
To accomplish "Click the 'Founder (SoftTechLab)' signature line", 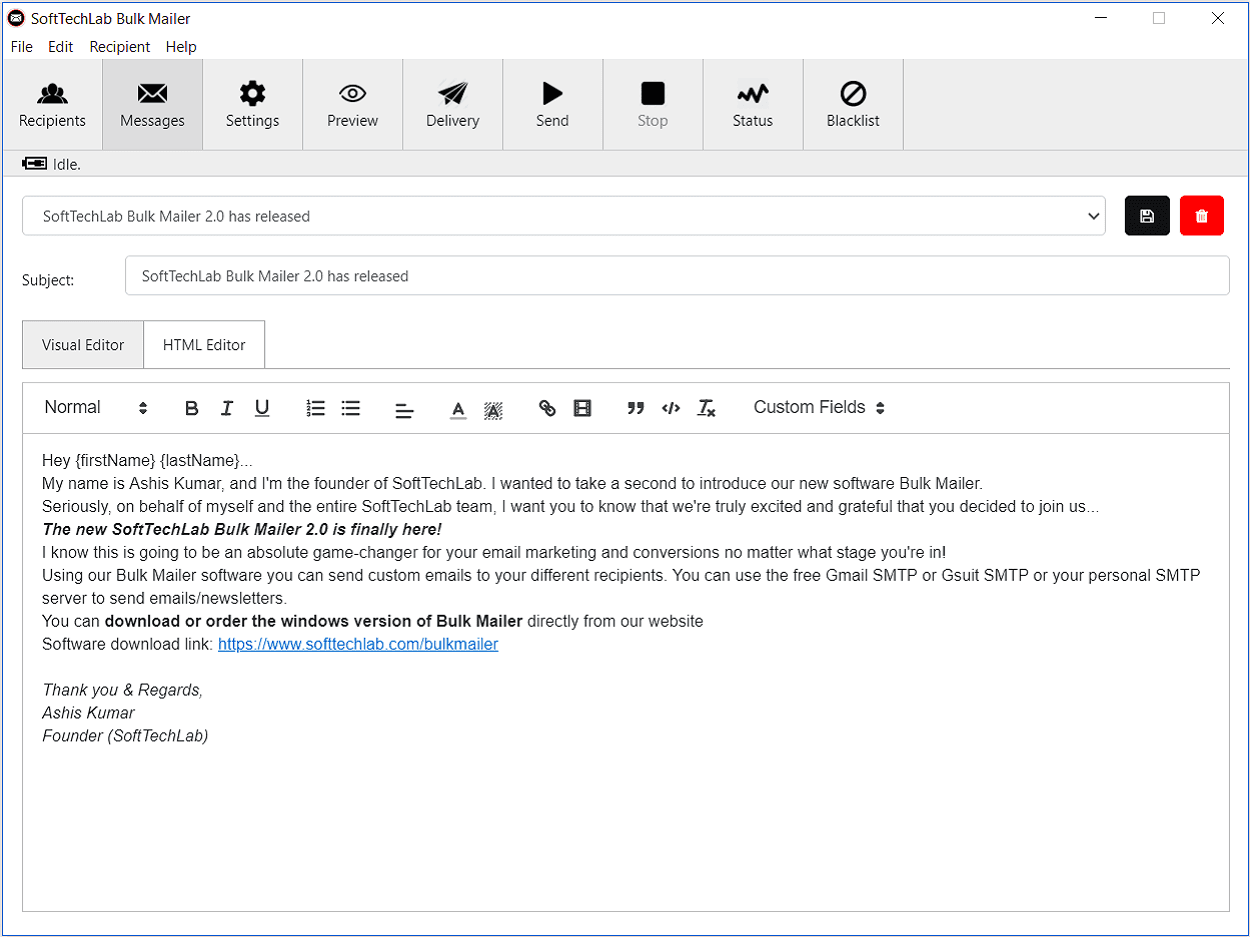I will point(125,736).
